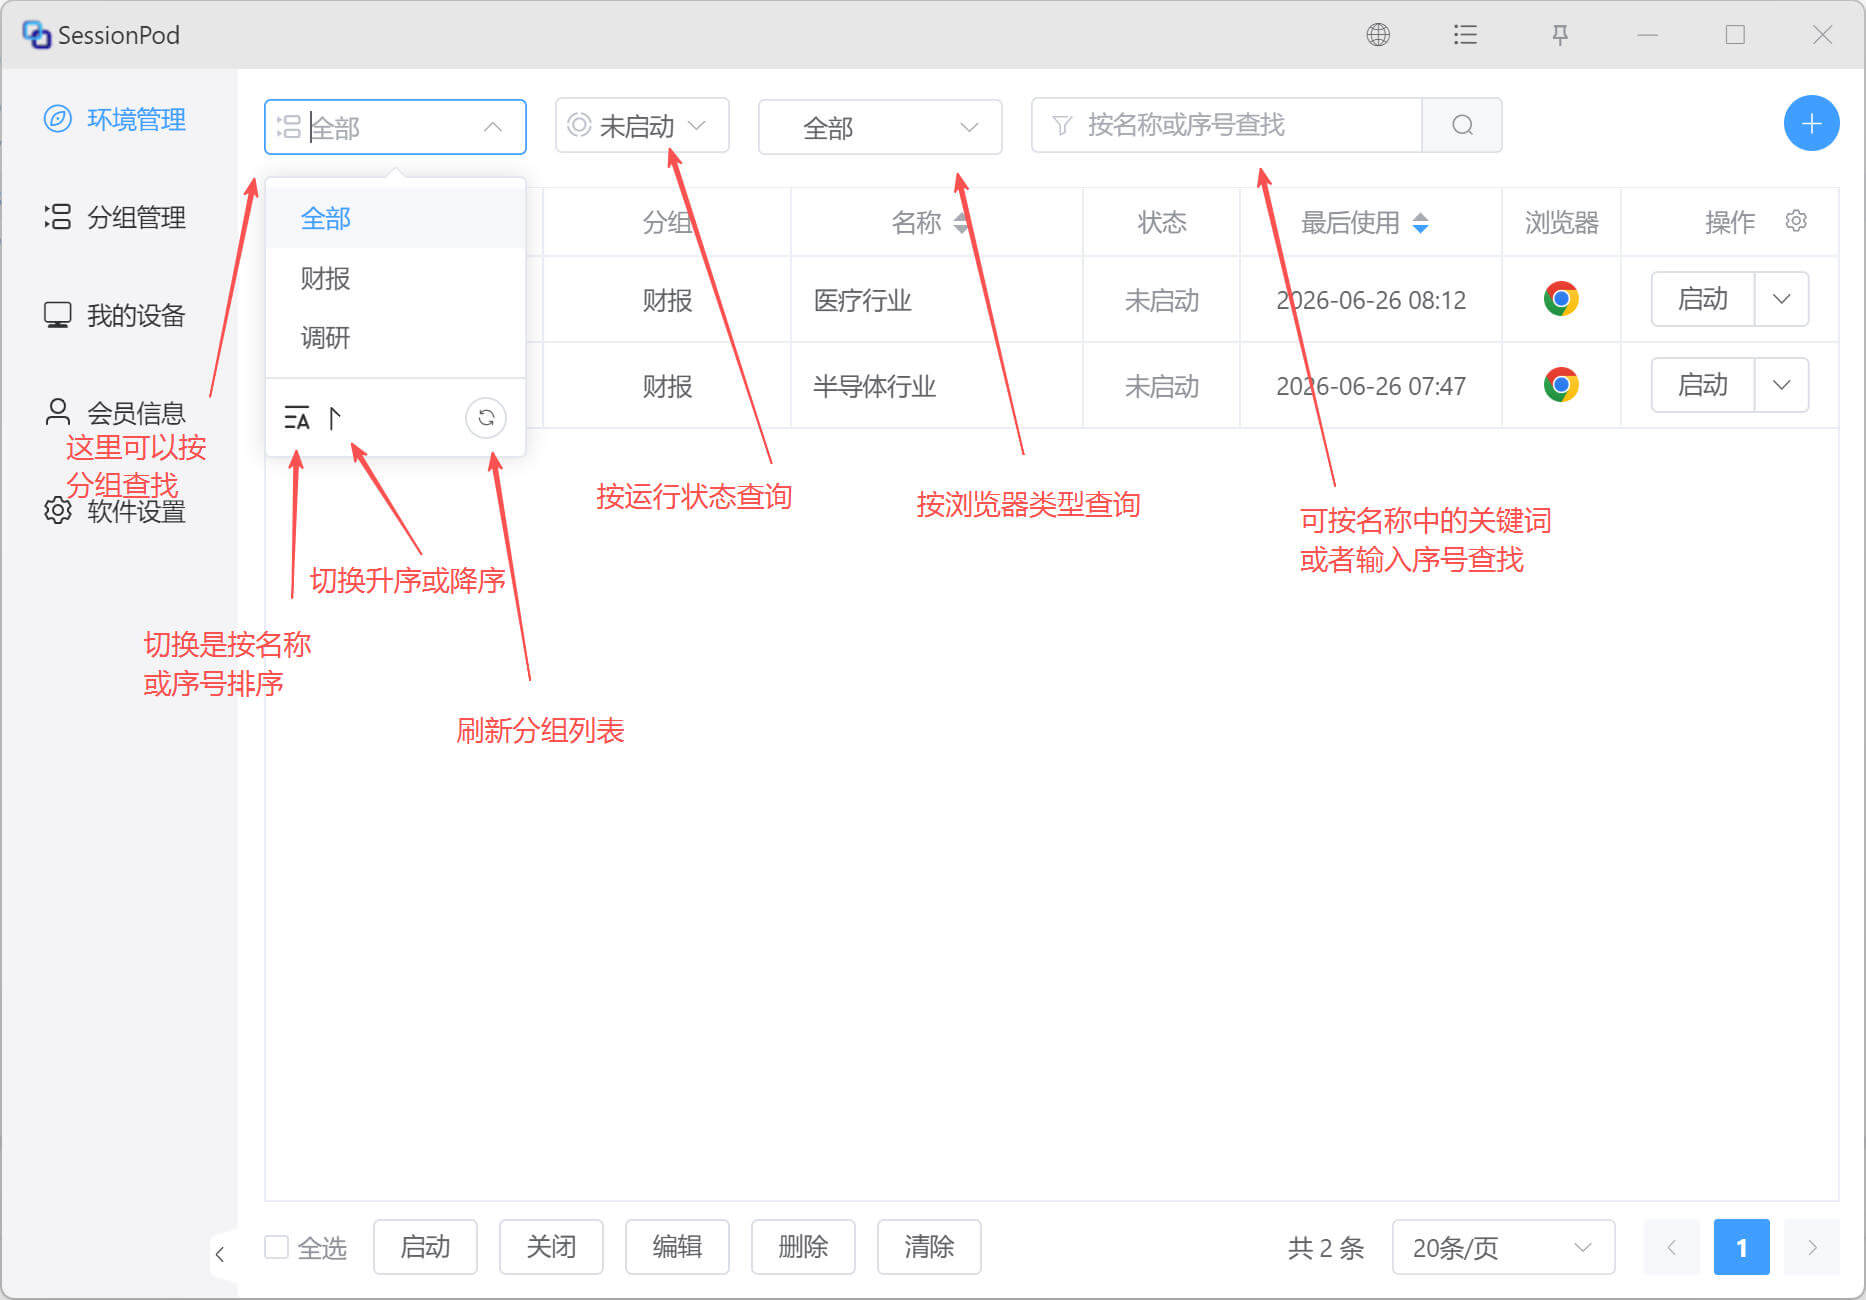Collapse the group filter dropdown field

pyautogui.click(x=395, y=127)
